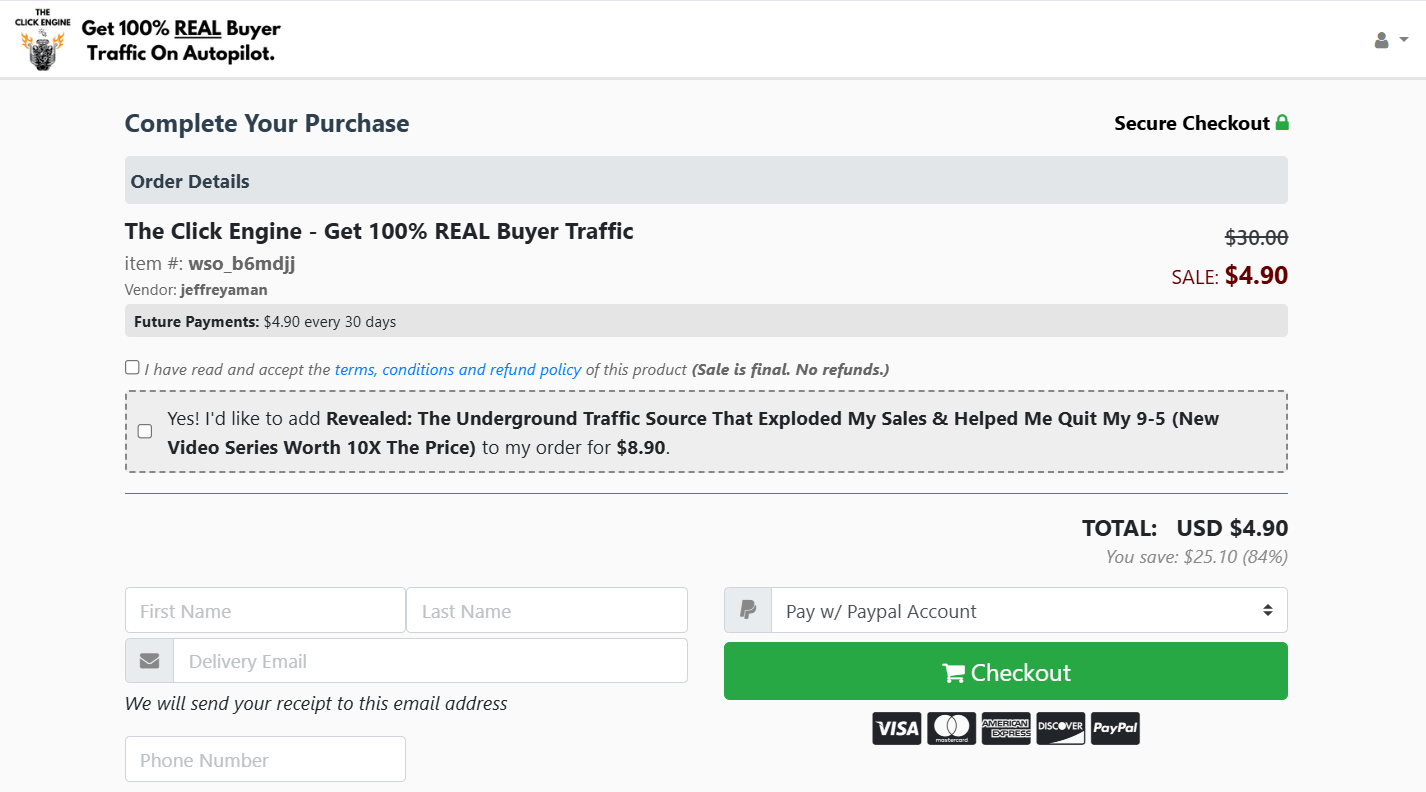Click the user account icon top right
Viewport: 1426px width, 792px height.
coord(1381,39)
